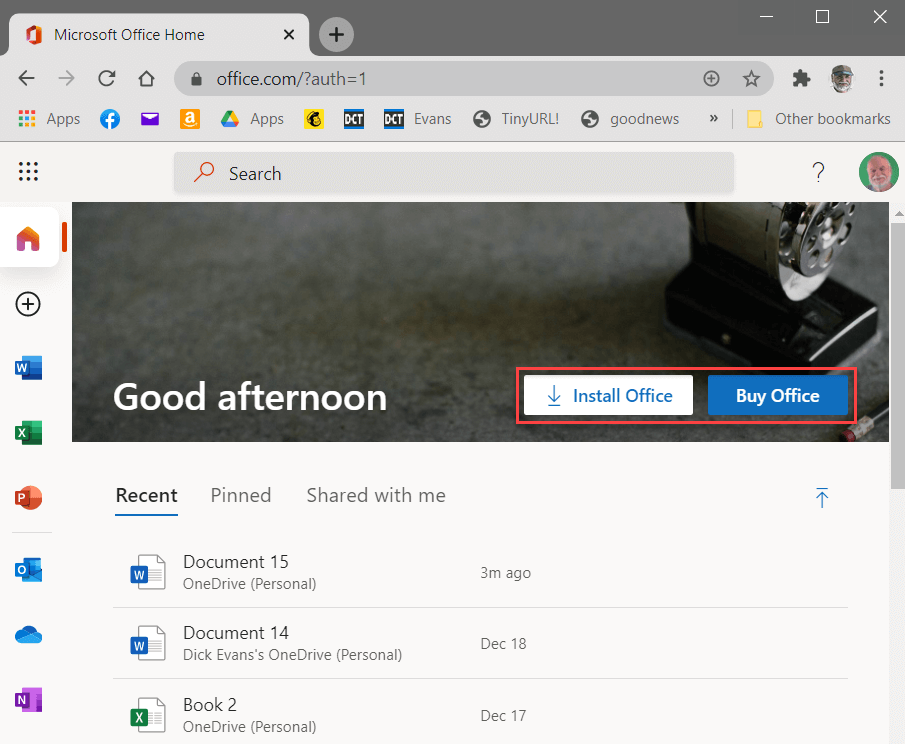This screenshot has width=905, height=744.
Task: Go to Office Home in sidebar
Action: coord(28,238)
